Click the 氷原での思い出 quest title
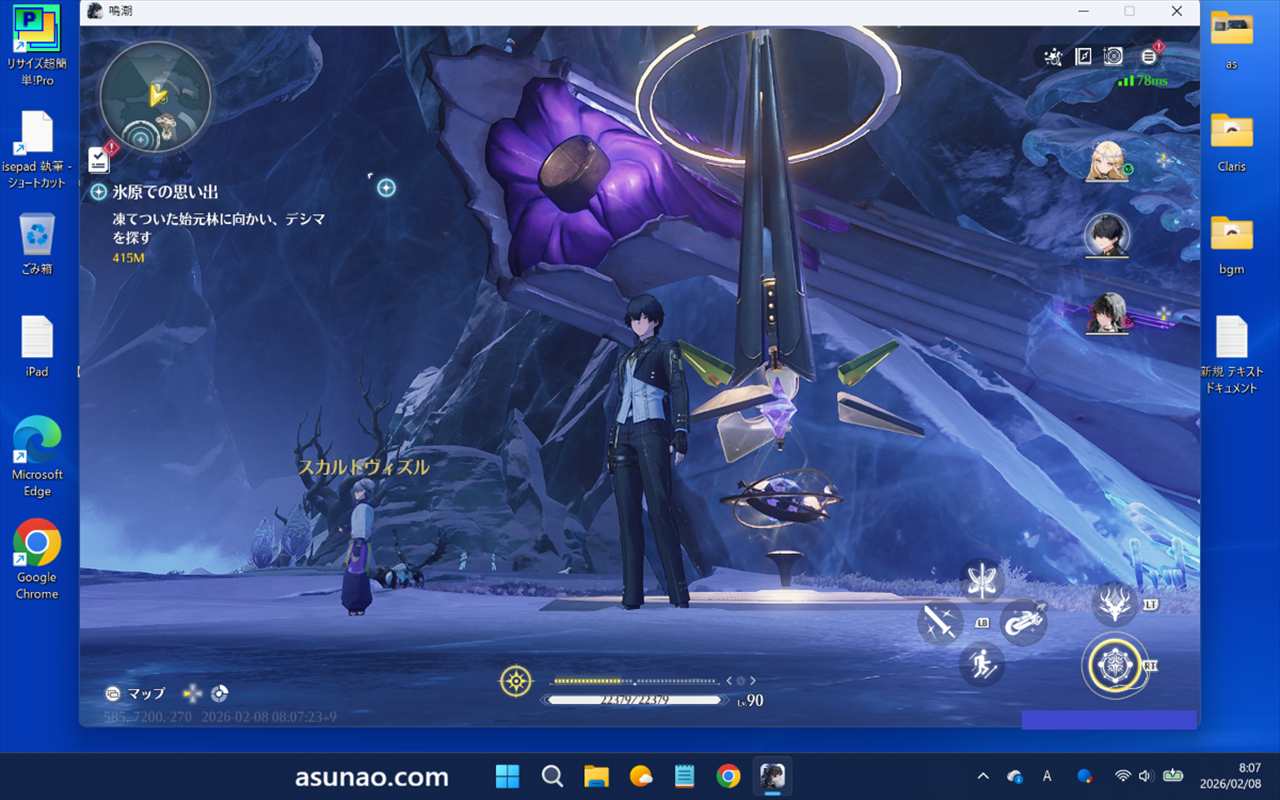Screen dimensions: 1280x800 pyautogui.click(x=165, y=192)
